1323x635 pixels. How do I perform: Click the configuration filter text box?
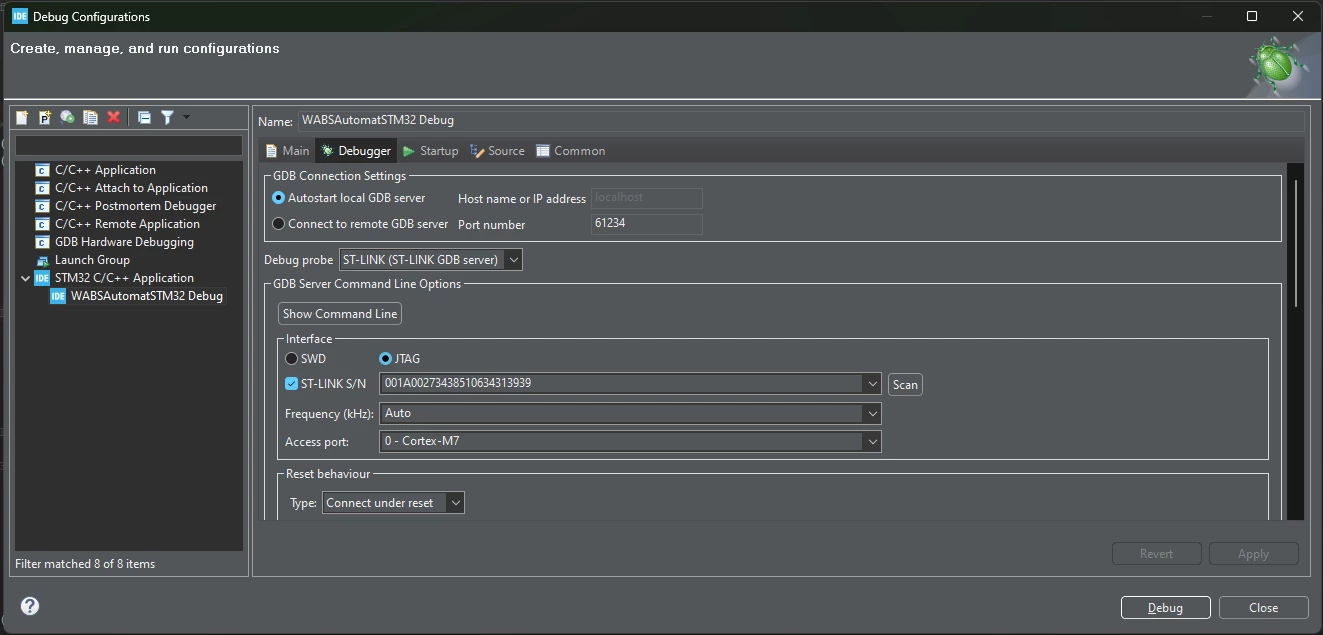[x=129, y=146]
